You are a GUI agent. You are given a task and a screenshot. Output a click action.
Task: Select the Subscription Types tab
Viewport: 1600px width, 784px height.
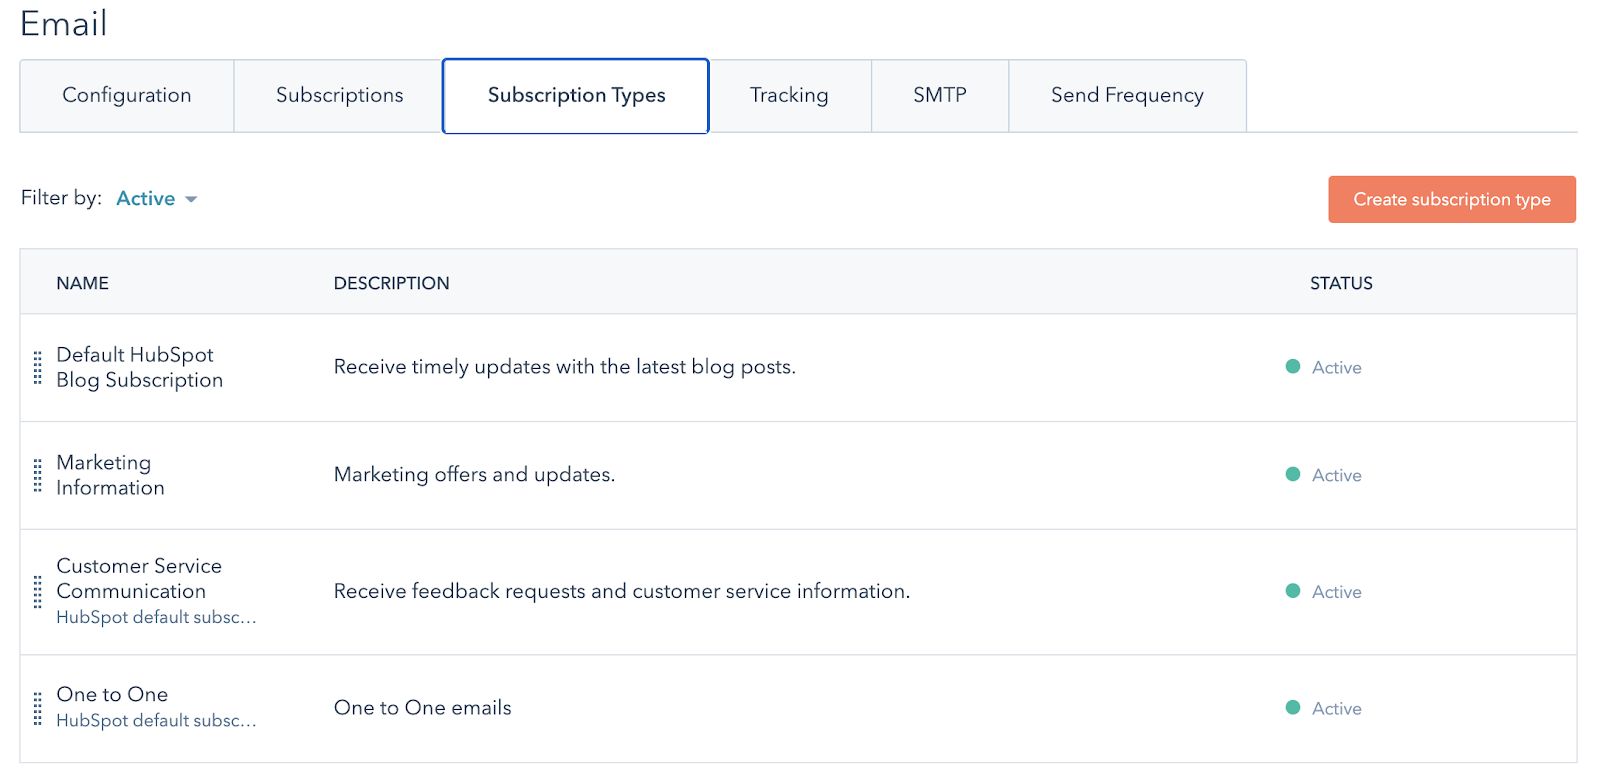click(576, 96)
